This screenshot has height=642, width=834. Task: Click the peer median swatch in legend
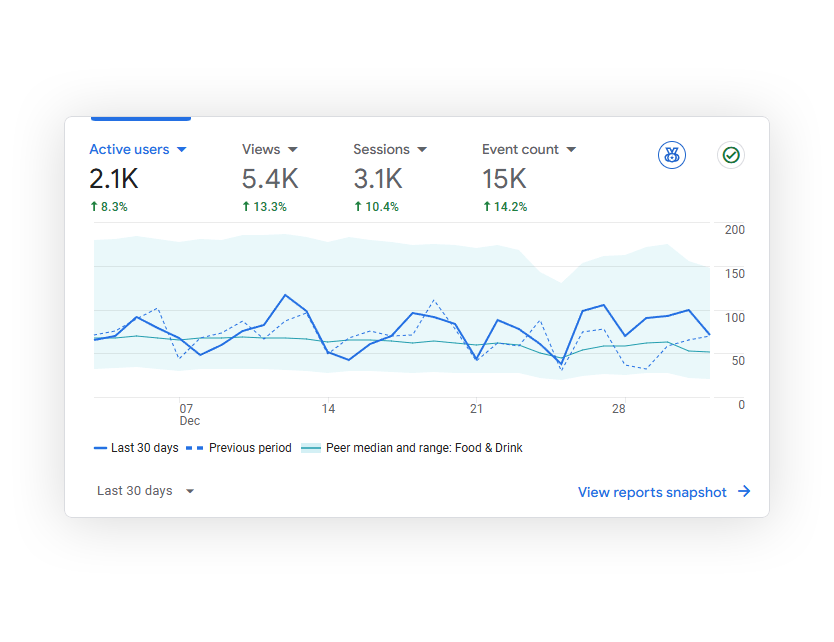coord(311,448)
